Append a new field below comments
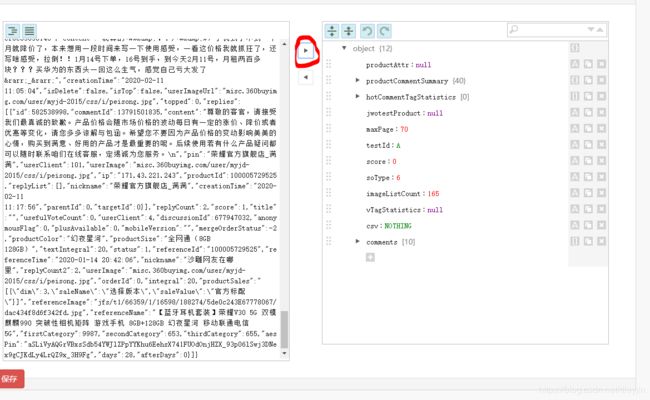Screen dimensions: 650x400 pos(370,257)
